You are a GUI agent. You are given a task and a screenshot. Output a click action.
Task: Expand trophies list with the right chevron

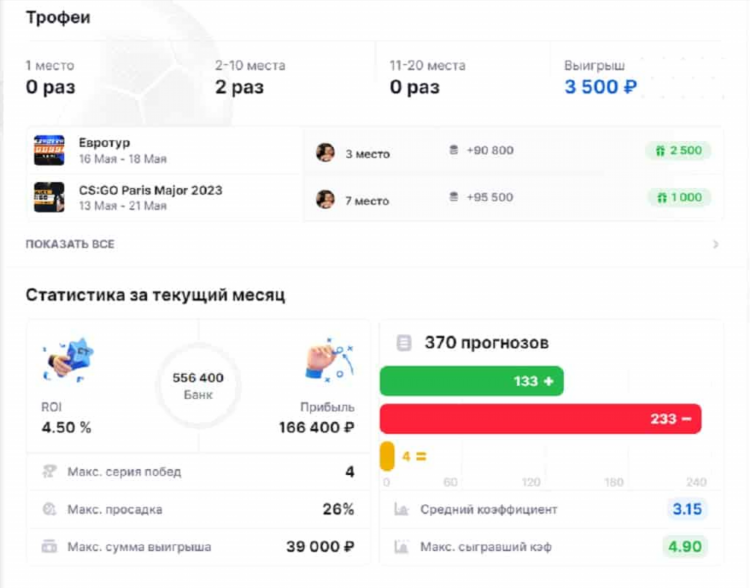[x=716, y=244]
